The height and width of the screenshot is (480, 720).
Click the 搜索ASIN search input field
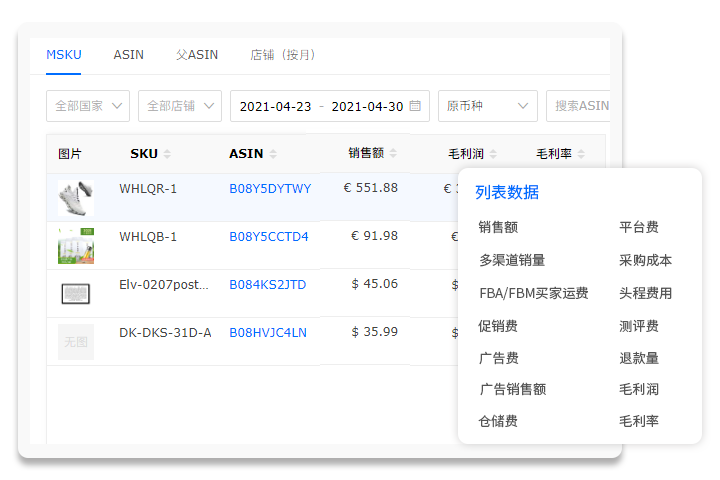click(x=580, y=106)
